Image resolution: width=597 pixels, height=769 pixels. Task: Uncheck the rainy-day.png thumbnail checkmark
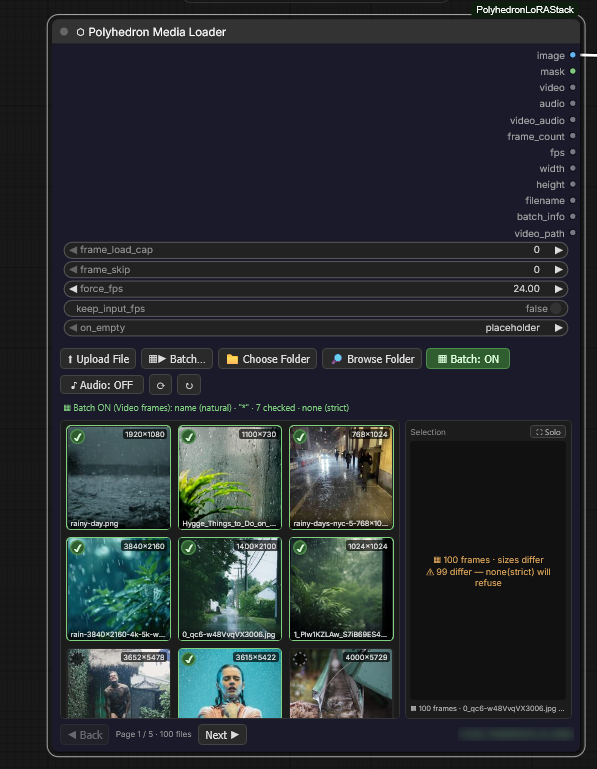point(78,436)
